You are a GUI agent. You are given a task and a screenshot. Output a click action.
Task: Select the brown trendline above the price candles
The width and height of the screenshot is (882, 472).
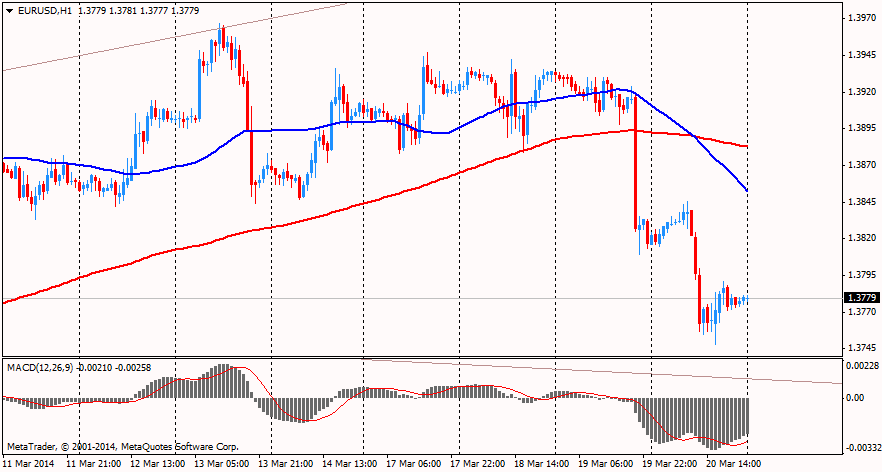pos(174,37)
